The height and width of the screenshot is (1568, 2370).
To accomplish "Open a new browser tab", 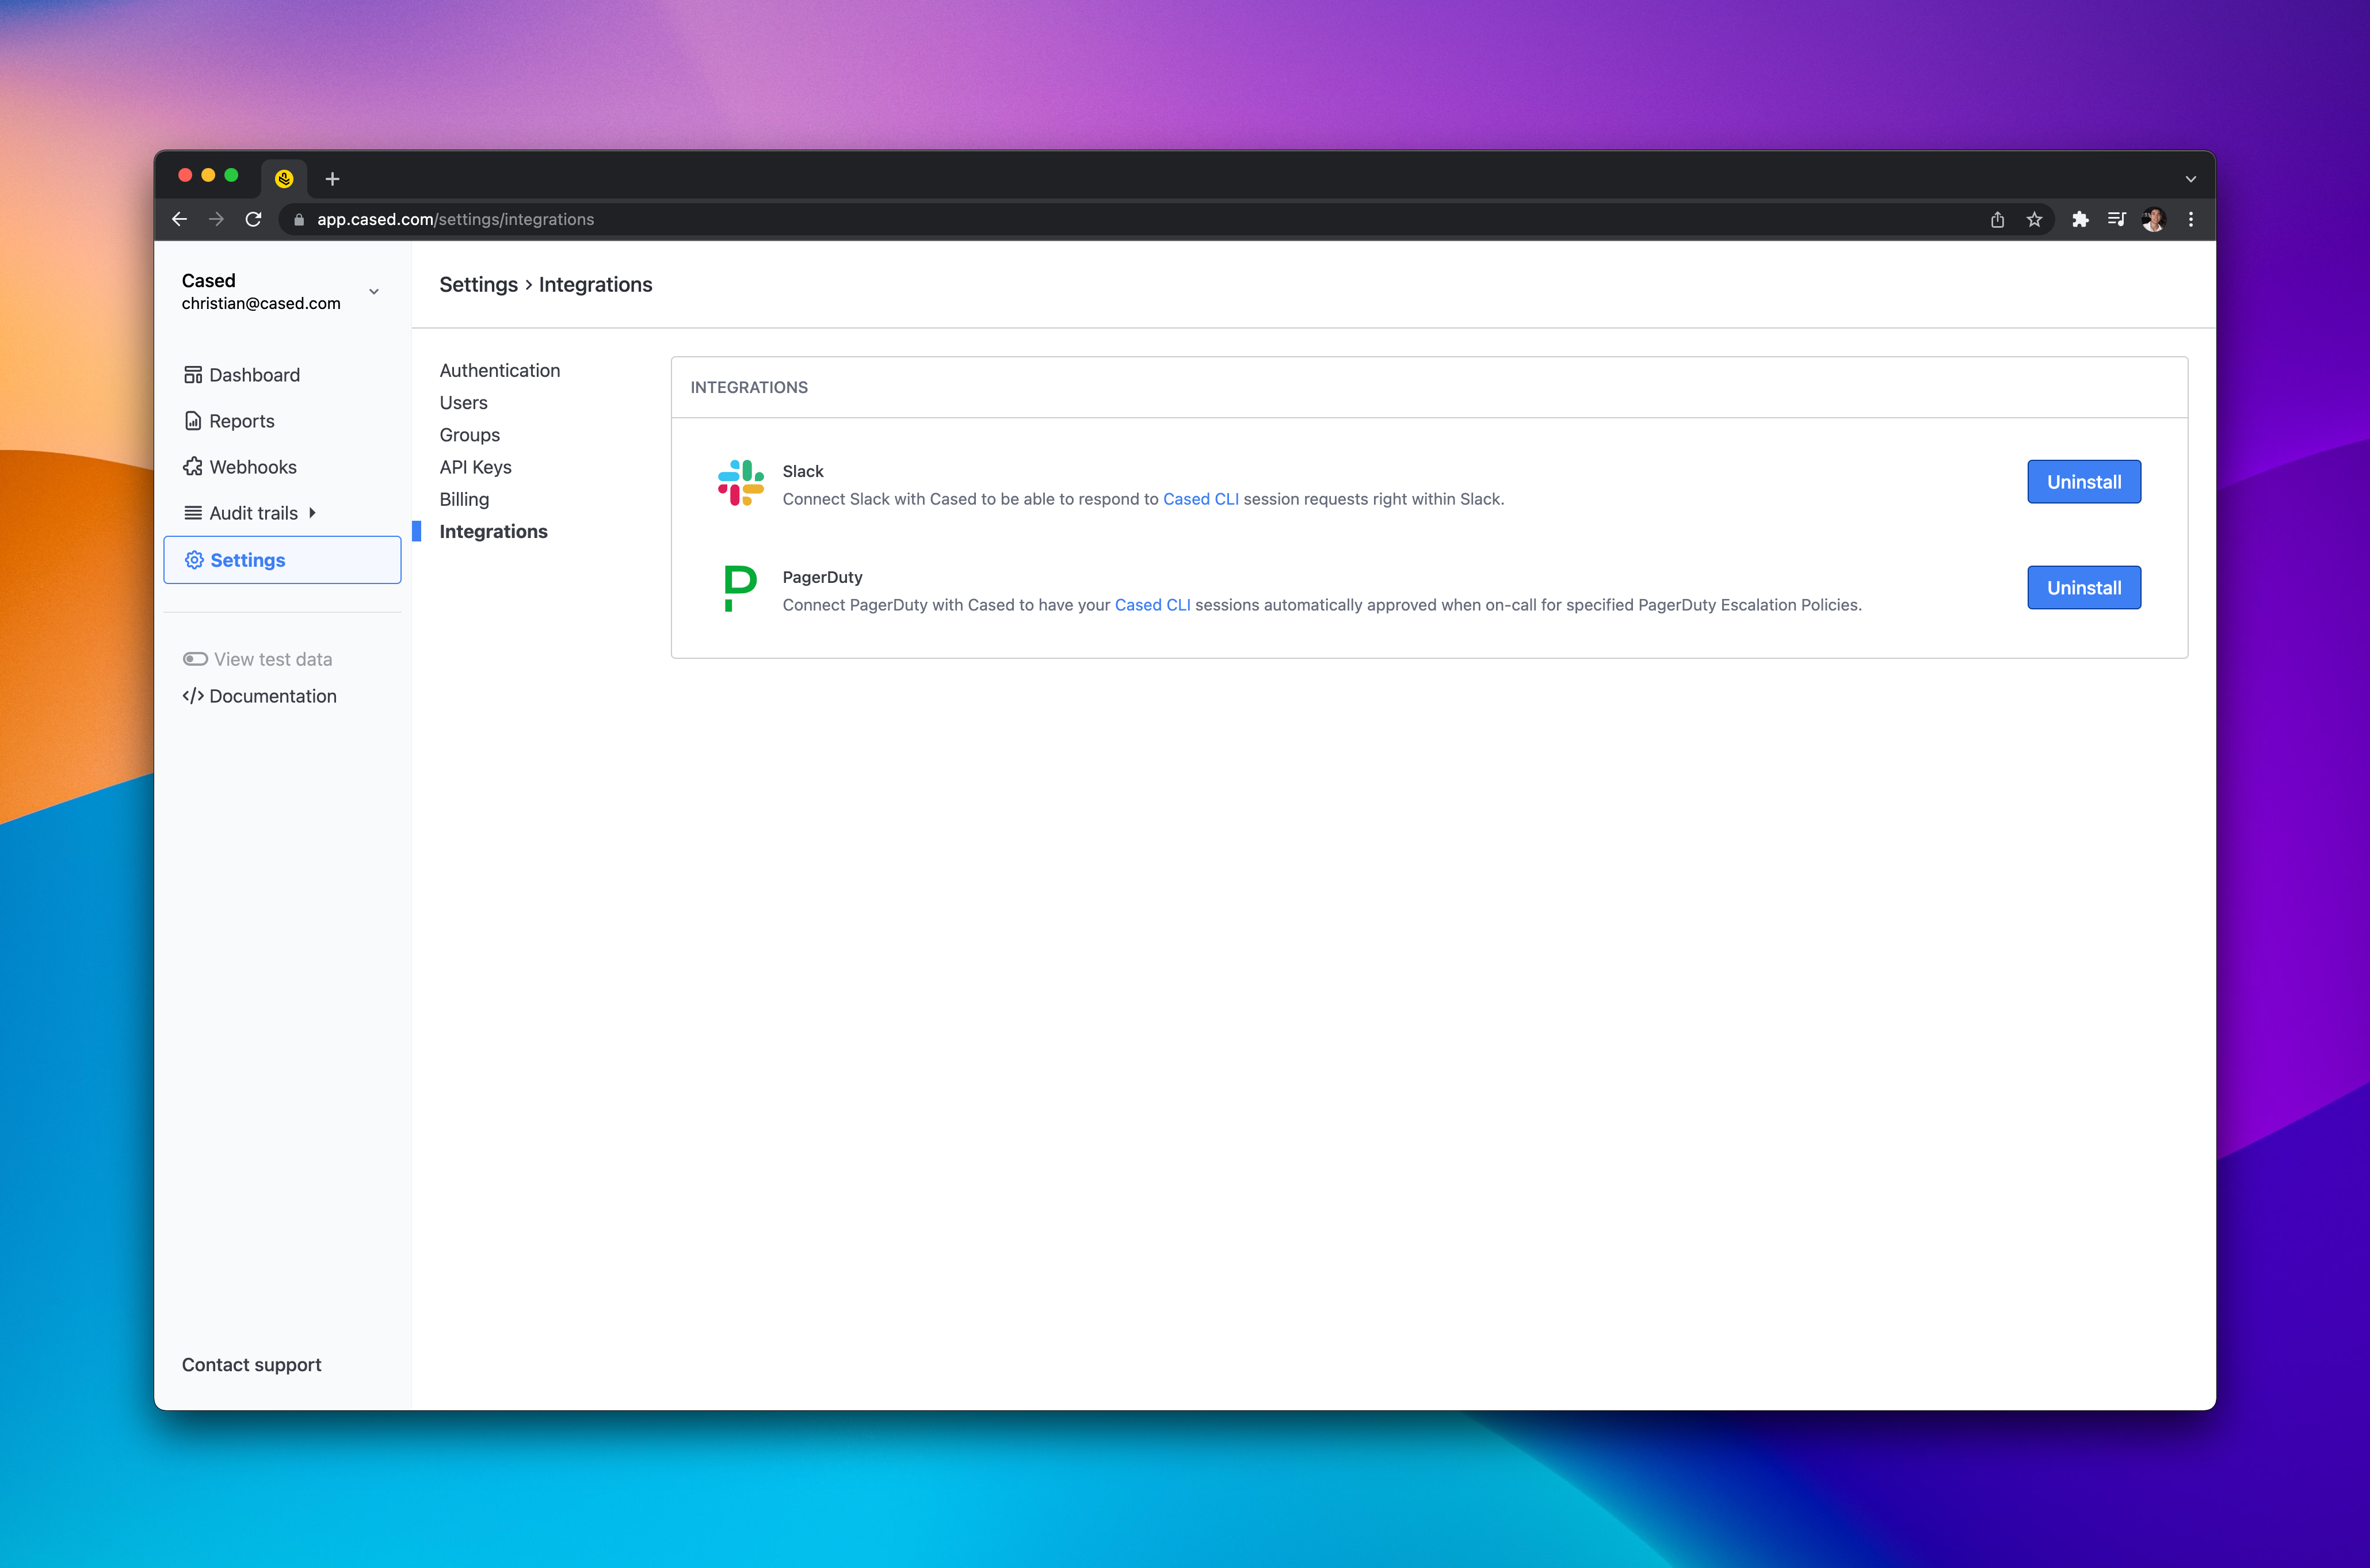I will (x=333, y=179).
